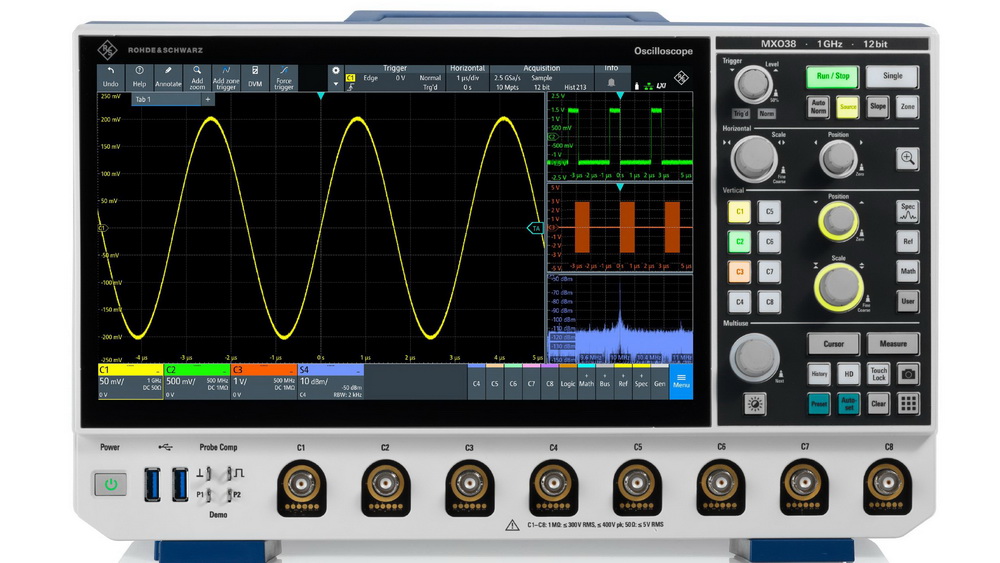Select the Annotate pencil tool
The width and height of the screenshot is (1000, 563).
(168, 77)
